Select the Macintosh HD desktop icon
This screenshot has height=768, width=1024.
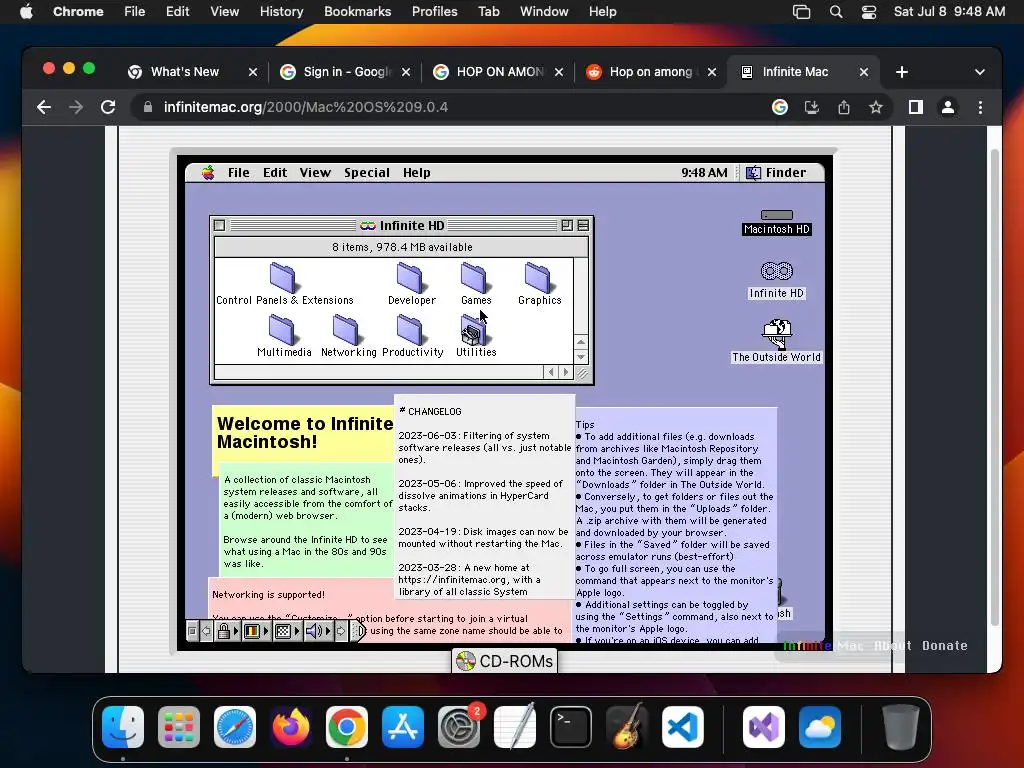(776, 222)
